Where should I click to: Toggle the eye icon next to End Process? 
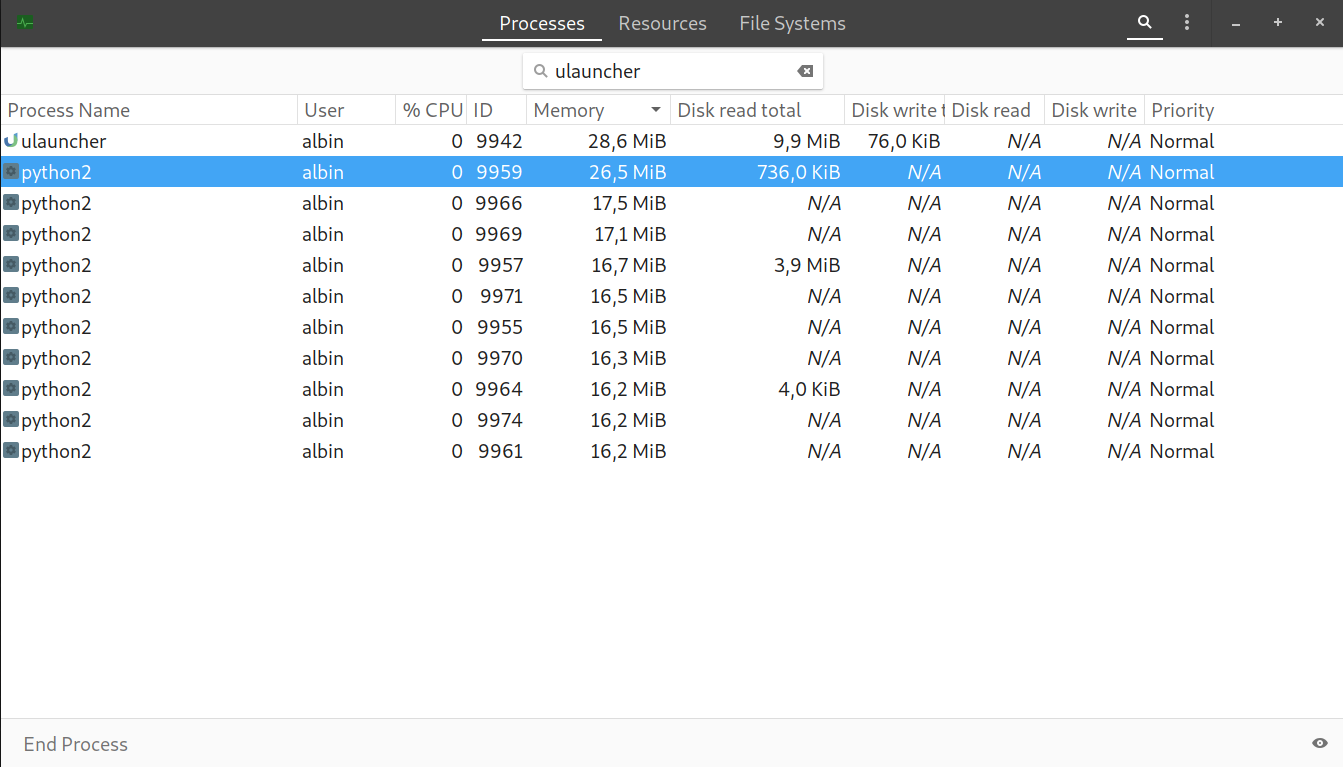1319,744
